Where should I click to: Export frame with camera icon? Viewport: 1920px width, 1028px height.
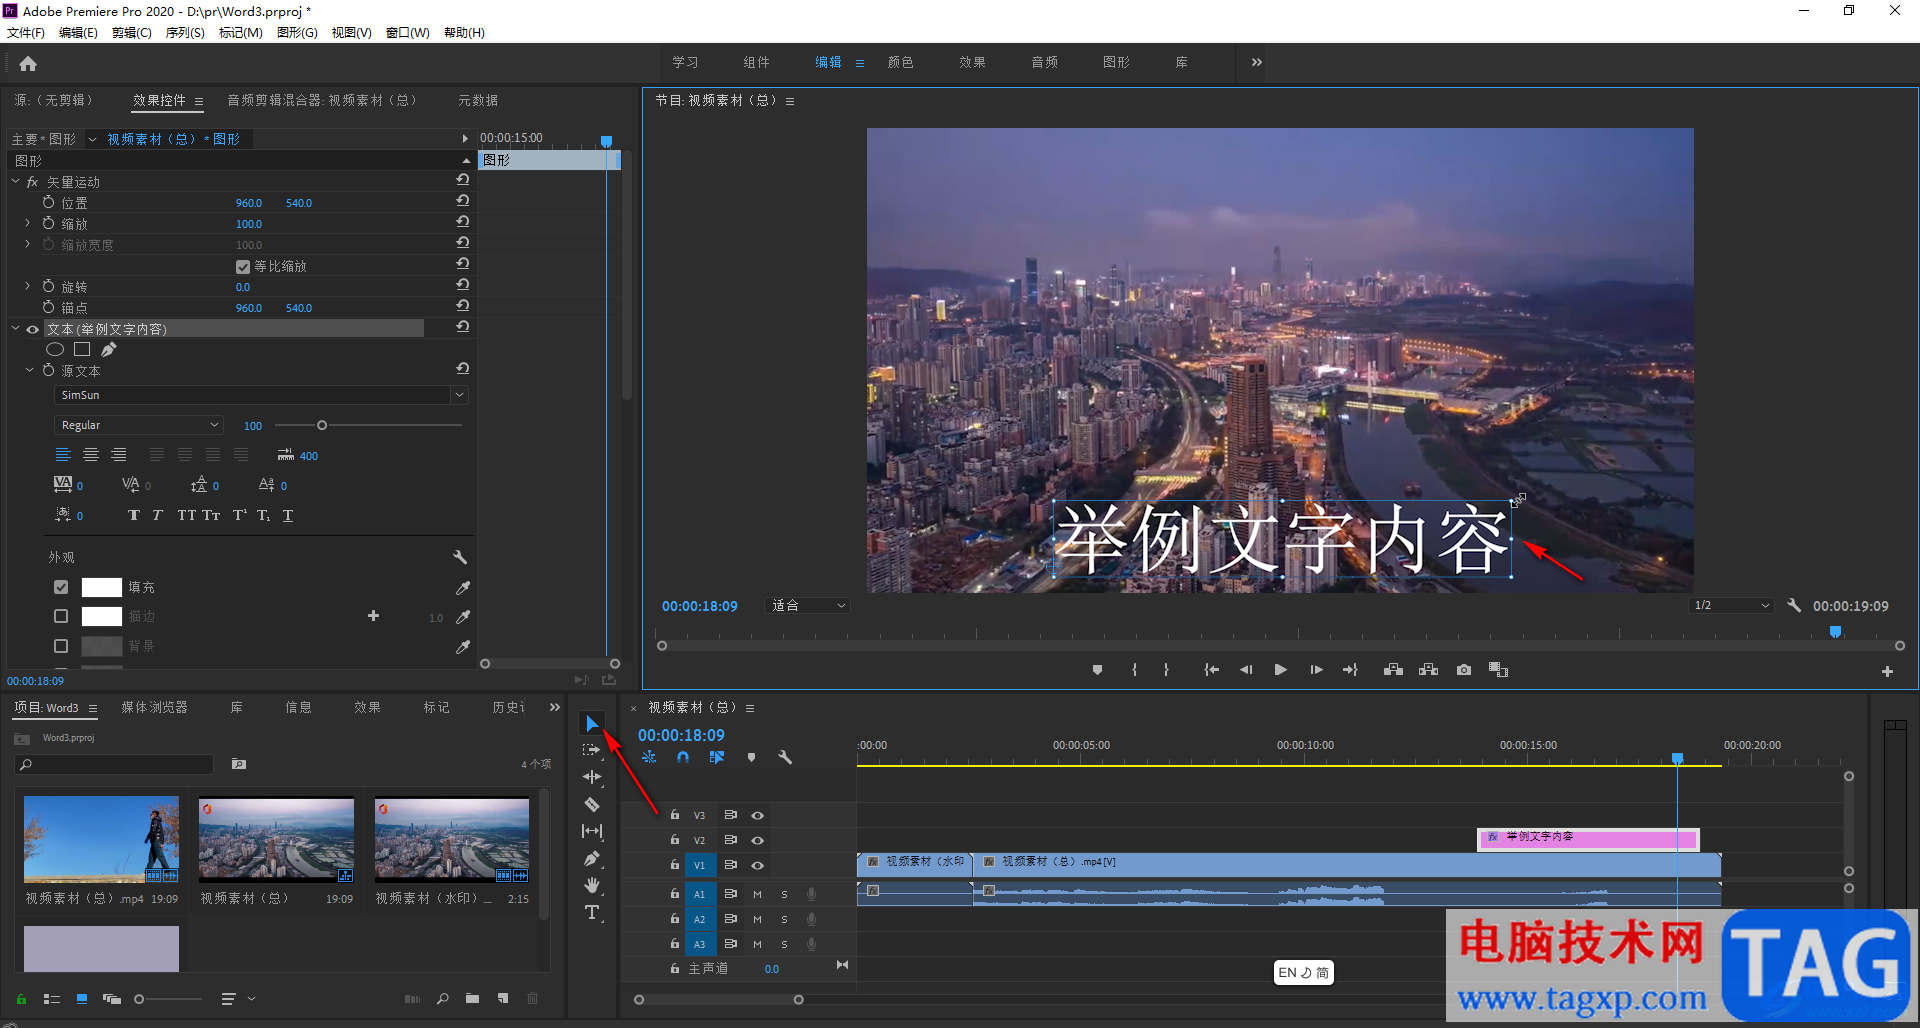[1464, 670]
